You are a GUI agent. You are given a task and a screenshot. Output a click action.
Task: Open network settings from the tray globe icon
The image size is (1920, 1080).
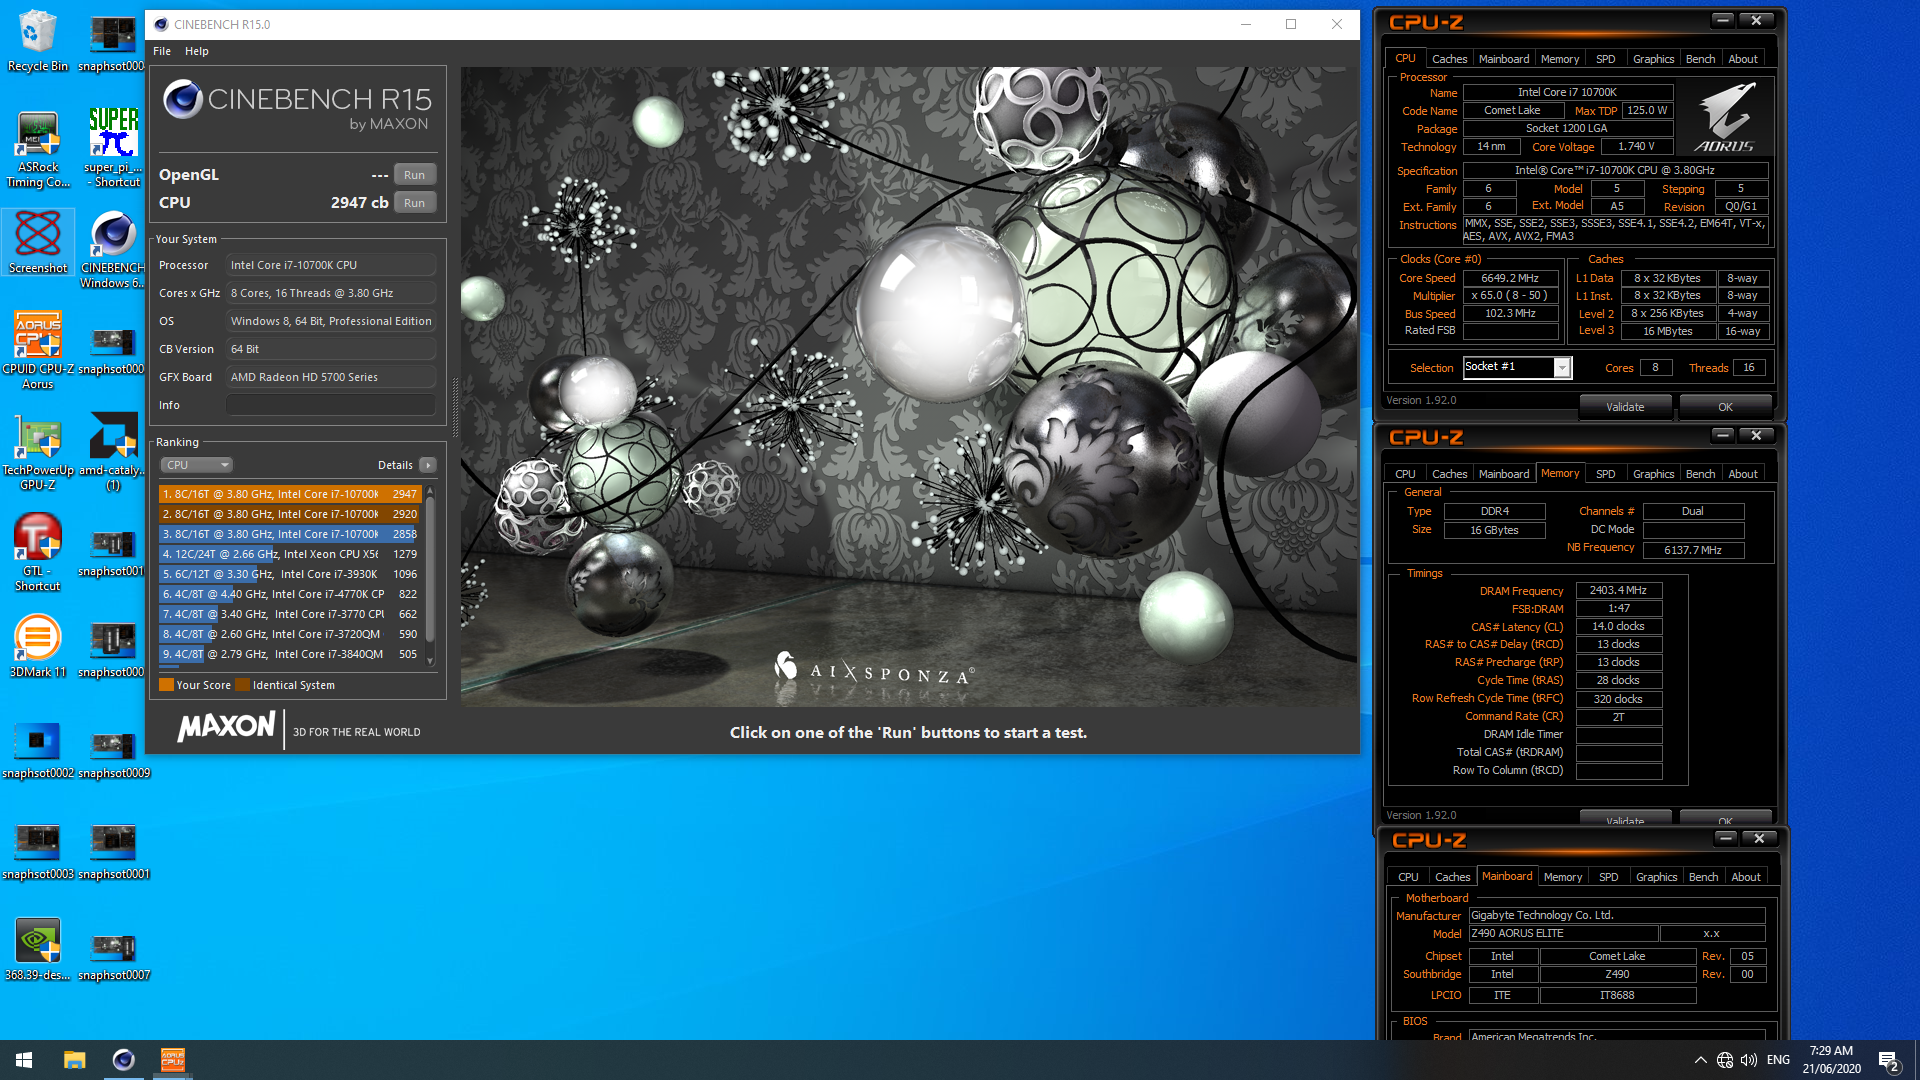1724,1060
